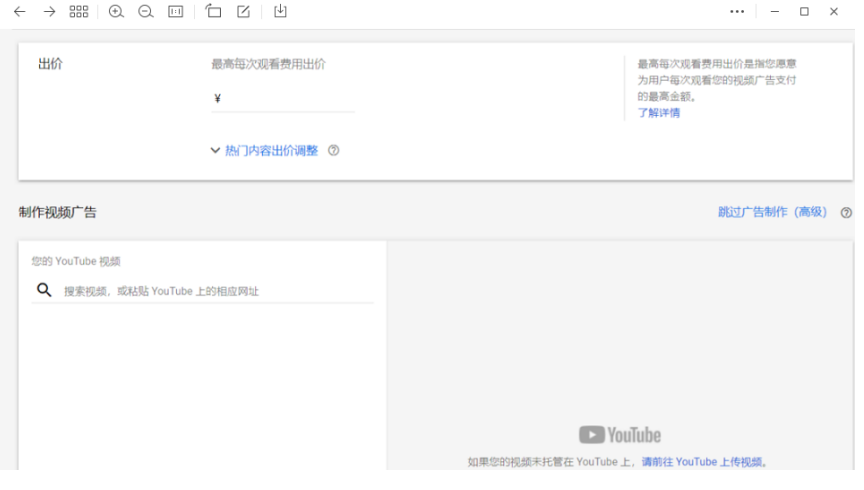Screen dimensions: 864x490
Task: Rotate the image with the rotate icon
Action: (213, 11)
